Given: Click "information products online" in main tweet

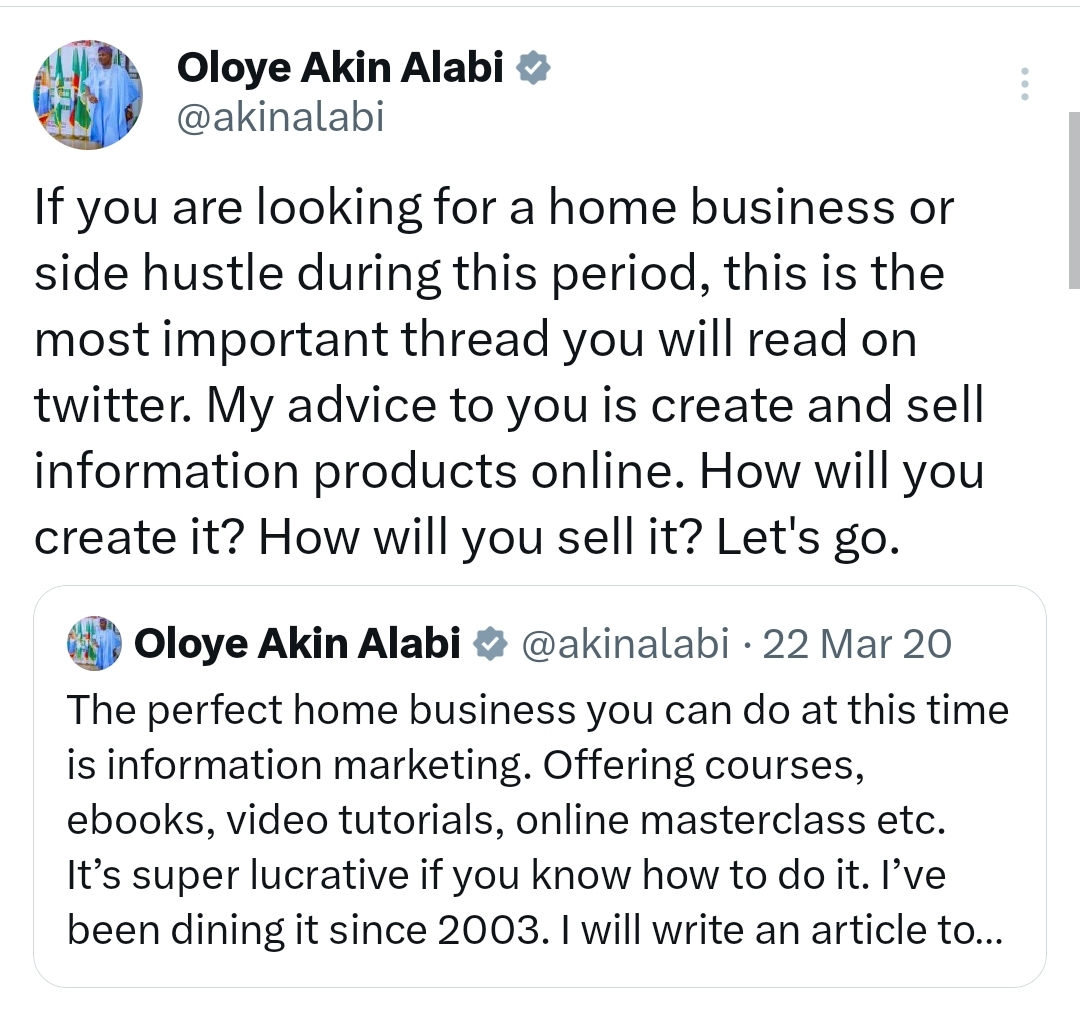Looking at the screenshot, I should (x=348, y=471).
